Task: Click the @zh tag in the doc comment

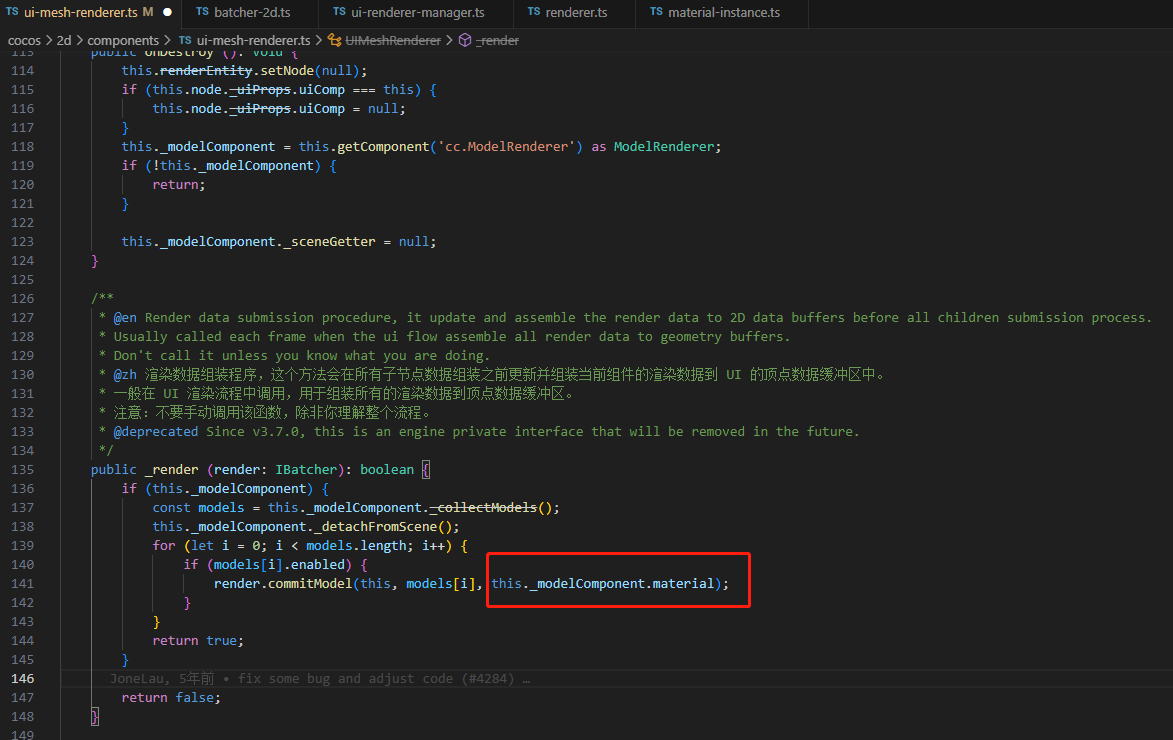Action: click(x=125, y=375)
